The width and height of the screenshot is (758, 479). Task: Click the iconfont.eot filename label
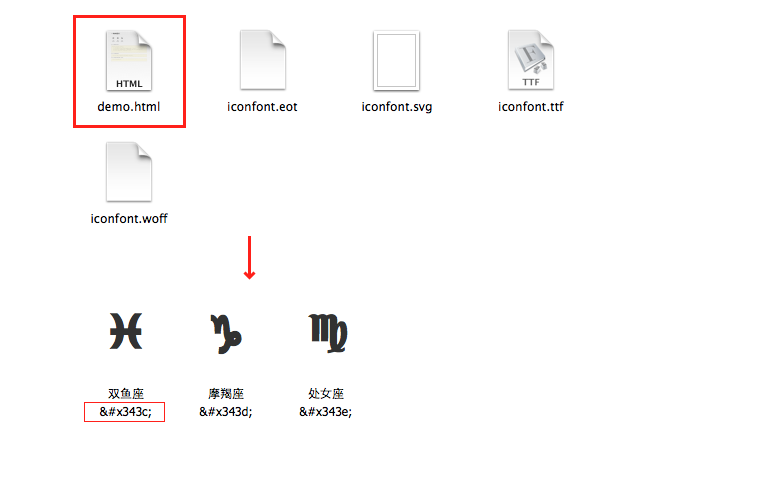tap(262, 107)
